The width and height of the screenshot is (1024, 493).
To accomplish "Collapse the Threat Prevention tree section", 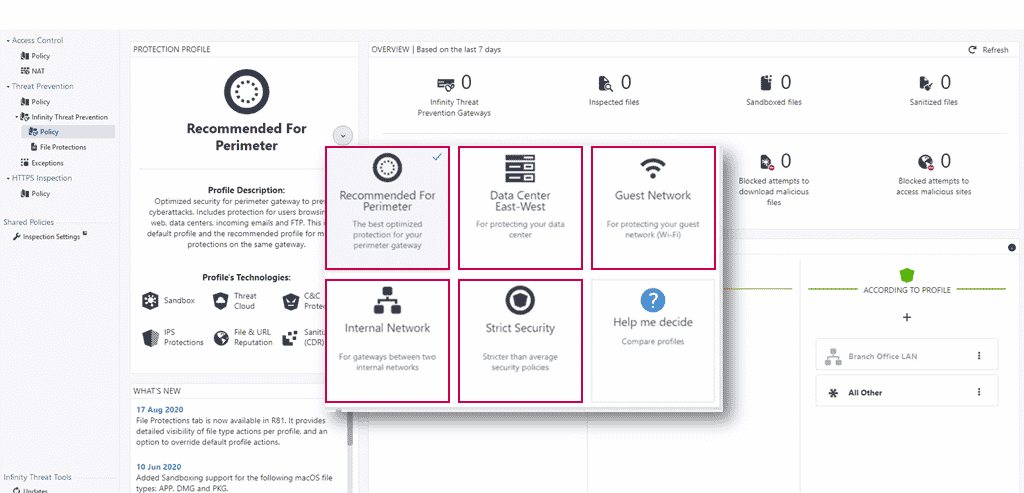I will [x=8, y=86].
